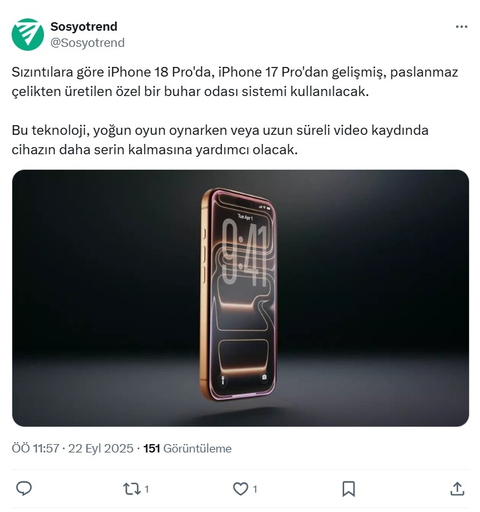
Task: Click the flashlight icon on phone lockscreen
Action: pos(223,380)
